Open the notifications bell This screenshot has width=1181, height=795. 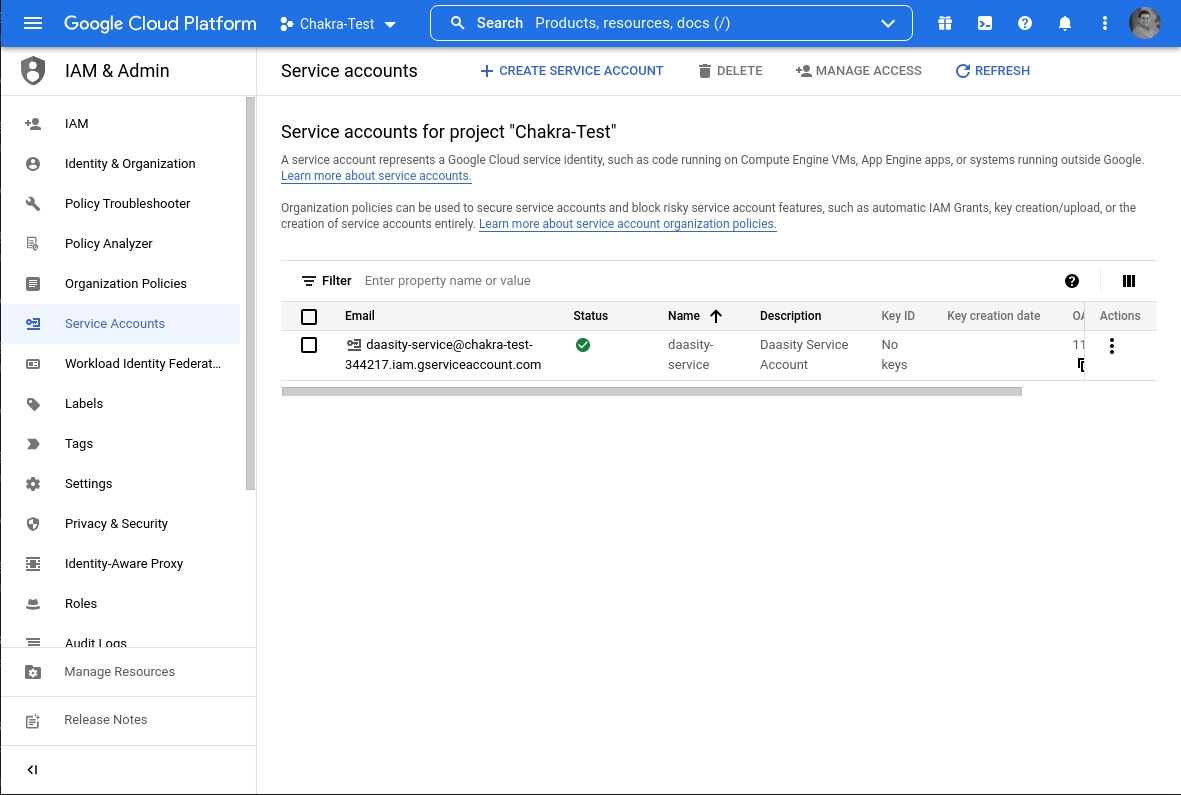pos(1065,23)
